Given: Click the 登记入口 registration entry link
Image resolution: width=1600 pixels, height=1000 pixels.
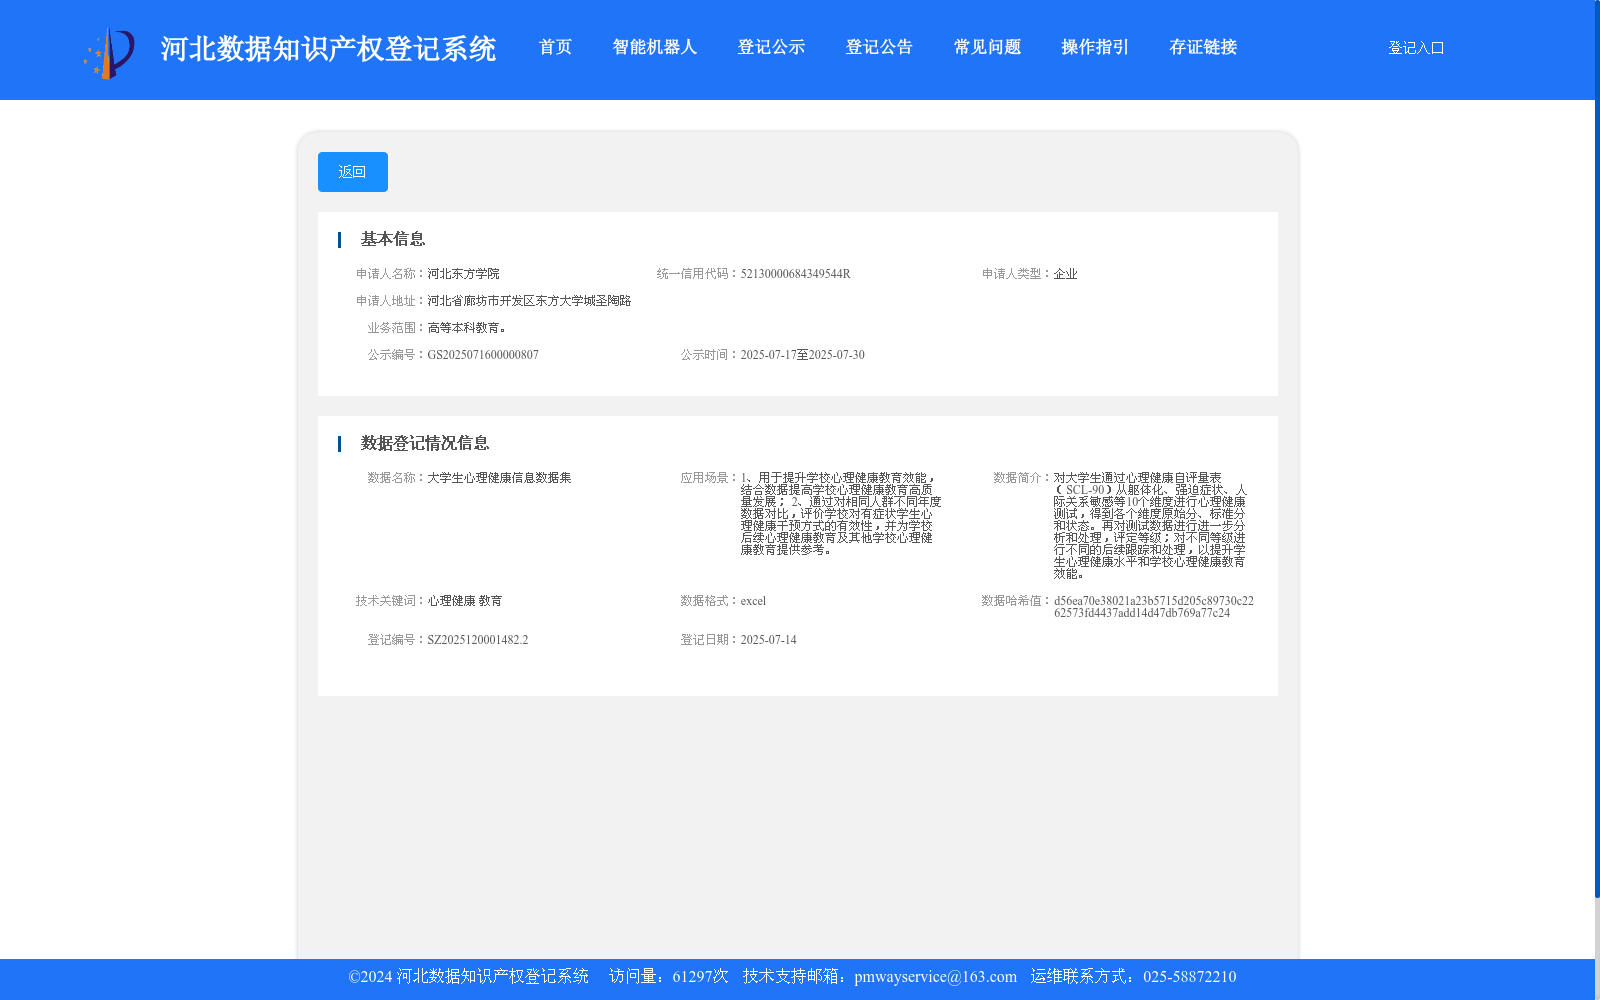Looking at the screenshot, I should 1415,47.
